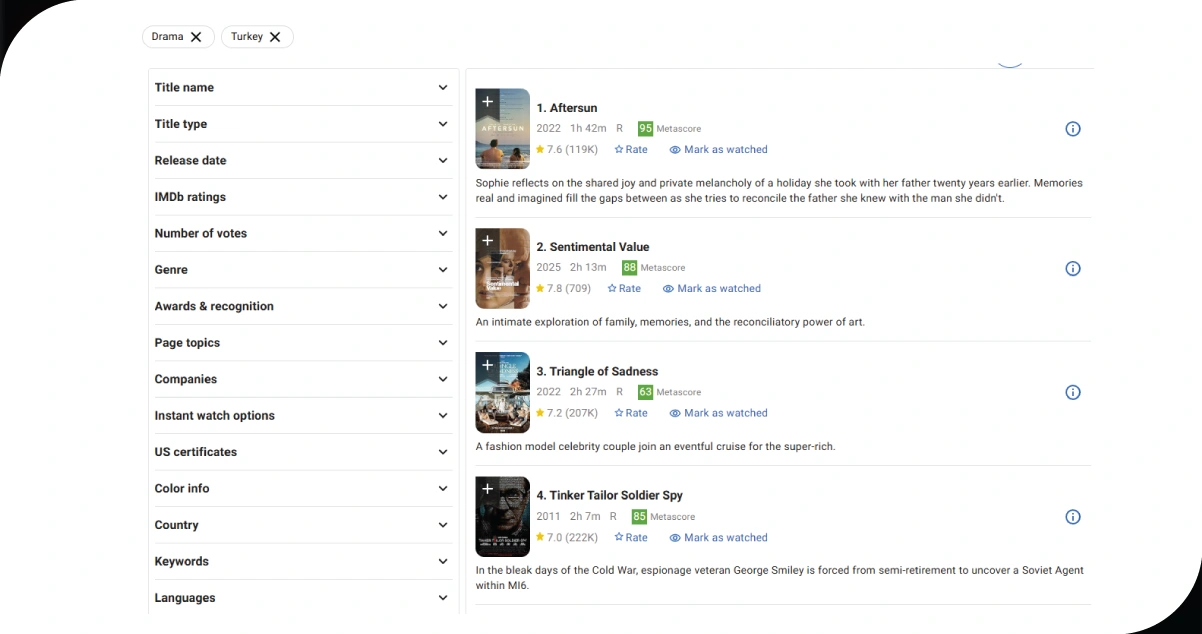Image resolution: width=1202 pixels, height=634 pixels.
Task: Mark Aftersun as watched
Action: point(718,150)
